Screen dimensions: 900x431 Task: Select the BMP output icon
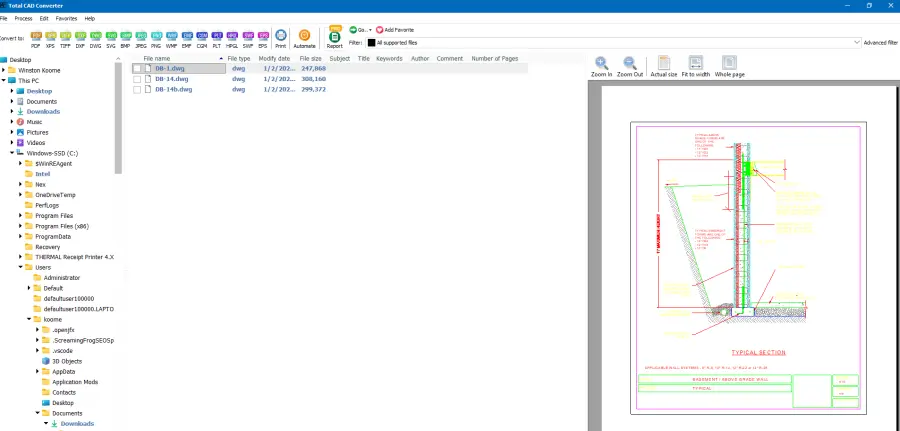pos(126,38)
